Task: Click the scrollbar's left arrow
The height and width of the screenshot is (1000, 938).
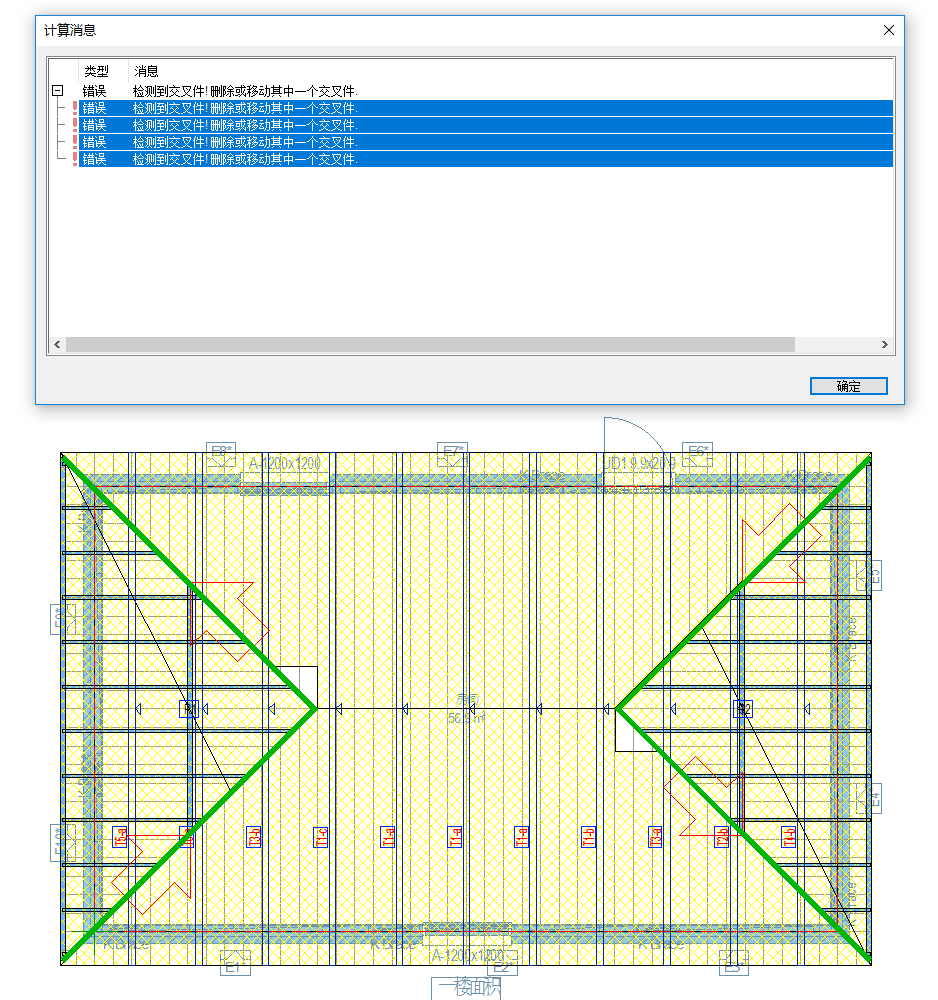Action: [57, 344]
